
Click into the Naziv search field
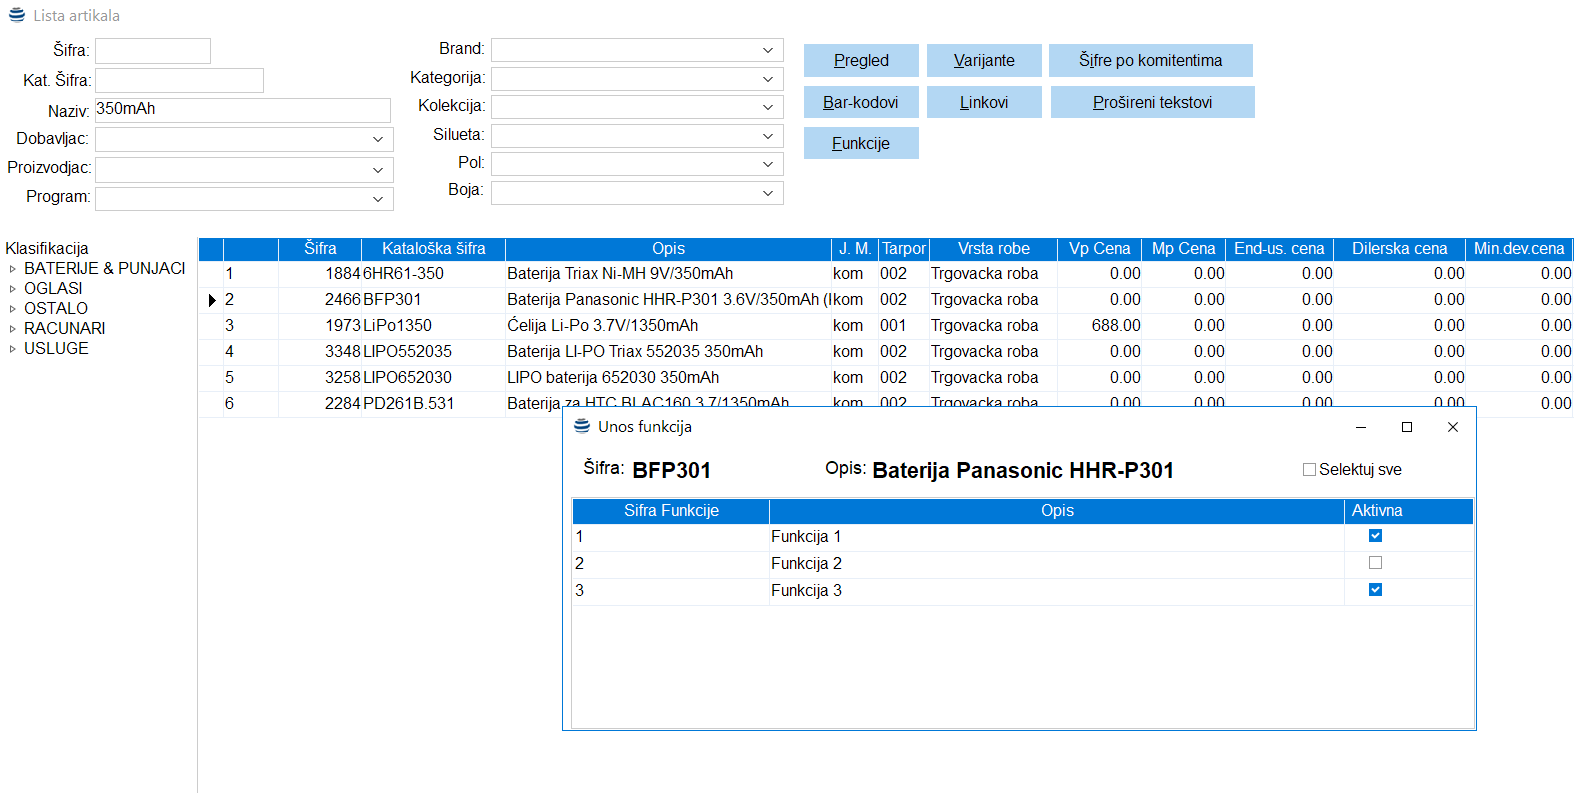pyautogui.click(x=242, y=110)
